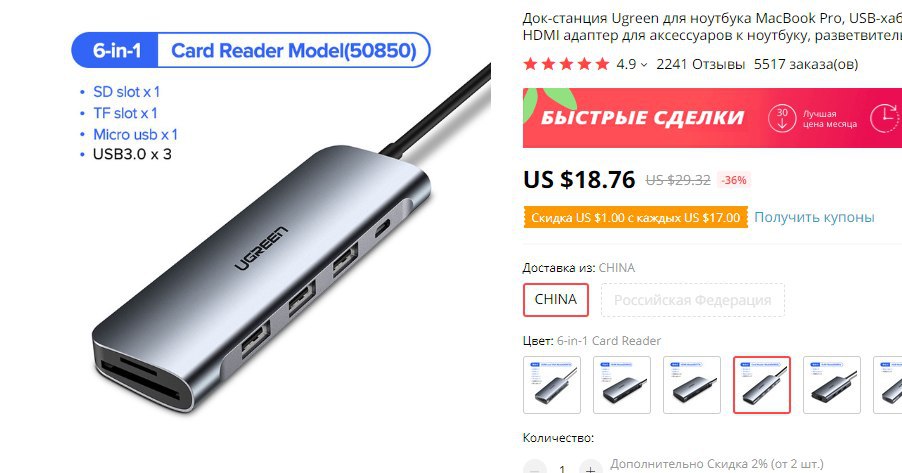Select CHINA shipping origin option
This screenshot has width=902, height=473.
pos(556,299)
